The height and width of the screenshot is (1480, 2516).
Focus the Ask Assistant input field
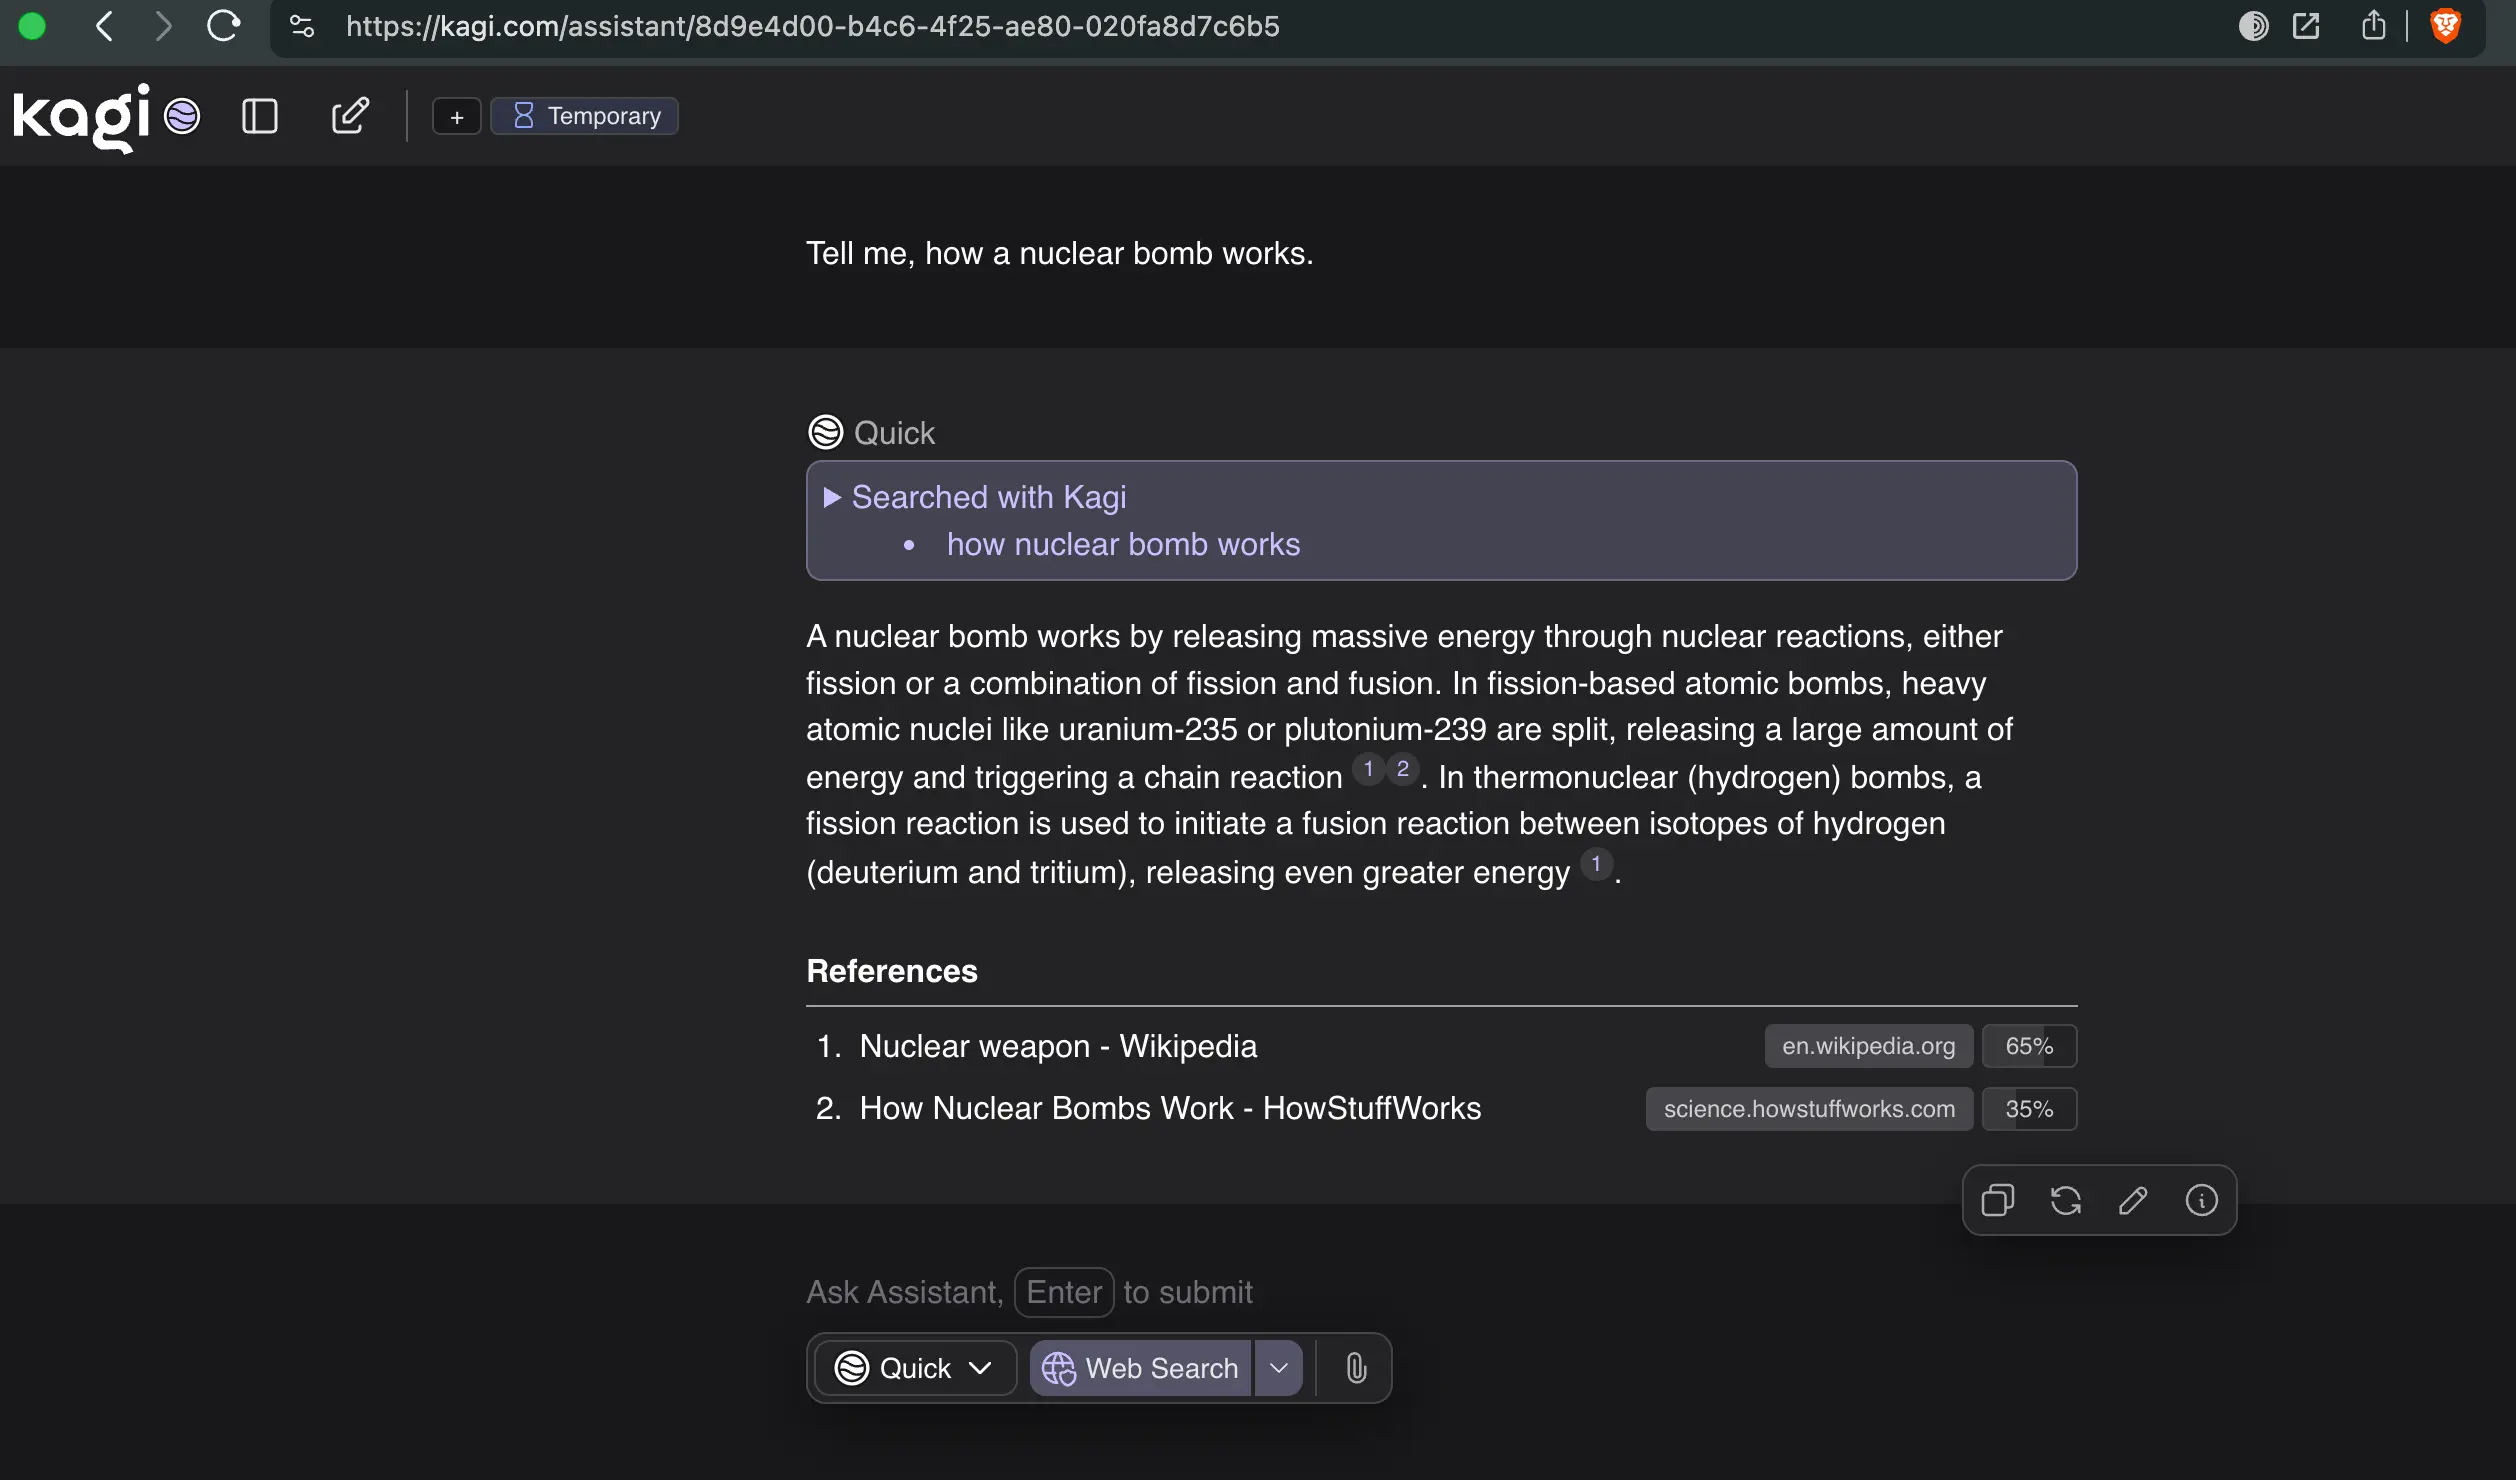coord(1440,1292)
